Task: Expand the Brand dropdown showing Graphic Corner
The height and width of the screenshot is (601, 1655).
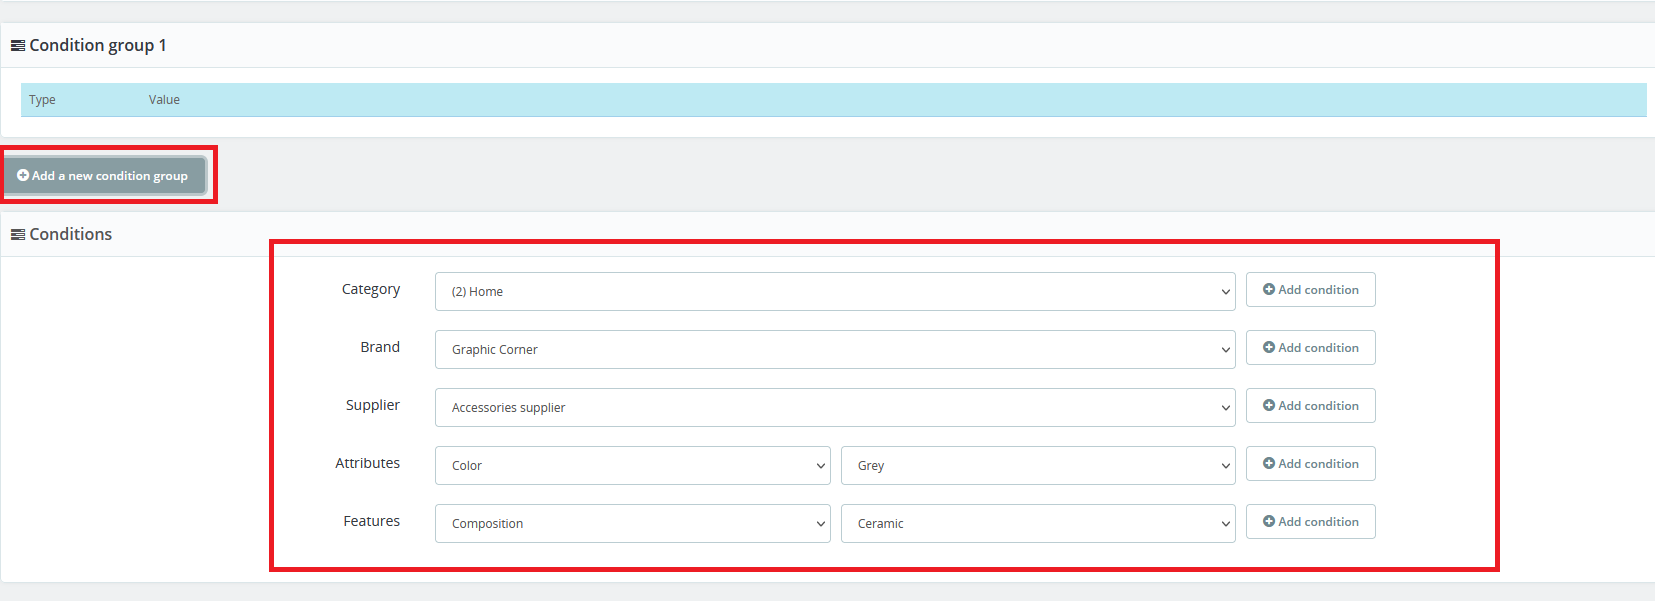Action: tap(834, 350)
